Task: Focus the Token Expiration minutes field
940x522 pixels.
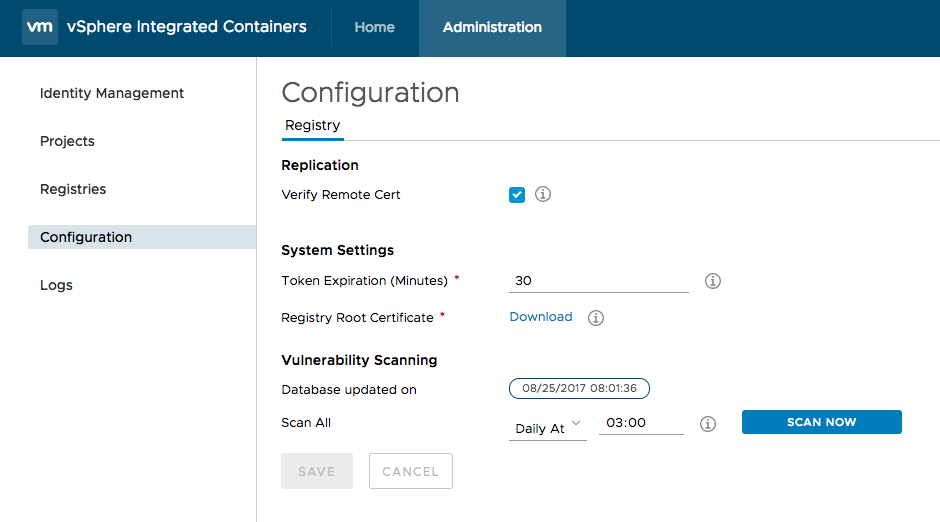Action: 598,280
